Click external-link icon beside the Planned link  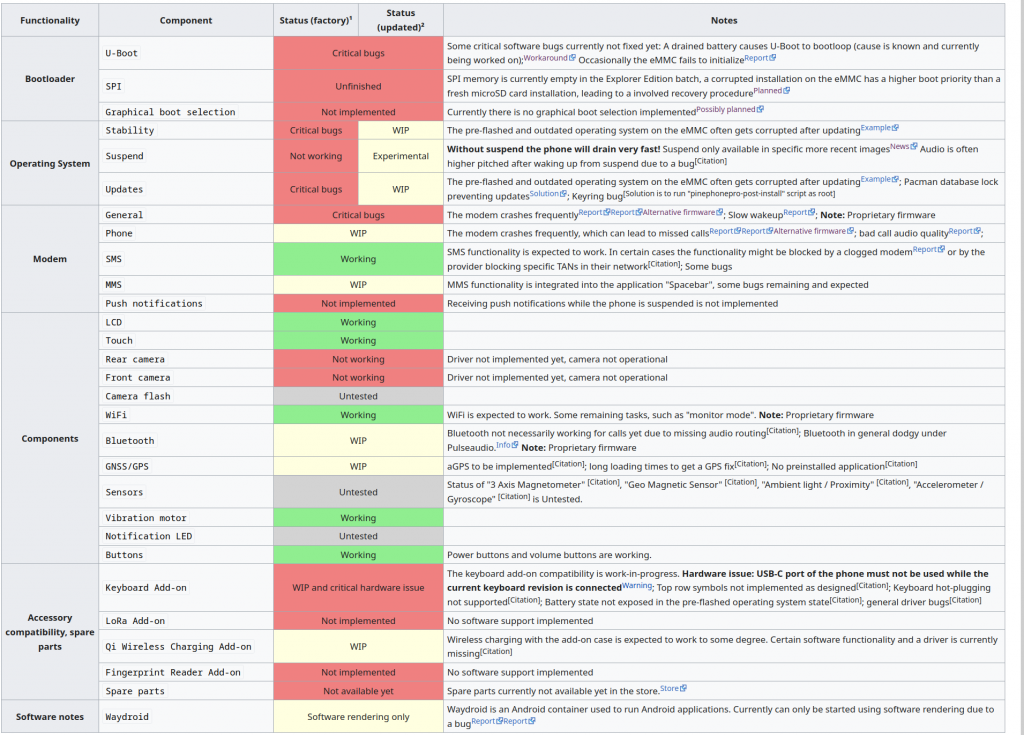point(787,90)
